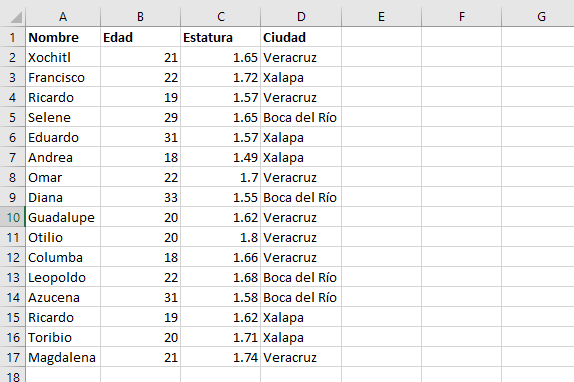Image resolution: width=574 pixels, height=382 pixels.
Task: Click Otilio's height cell 1.8
Action: point(221,237)
